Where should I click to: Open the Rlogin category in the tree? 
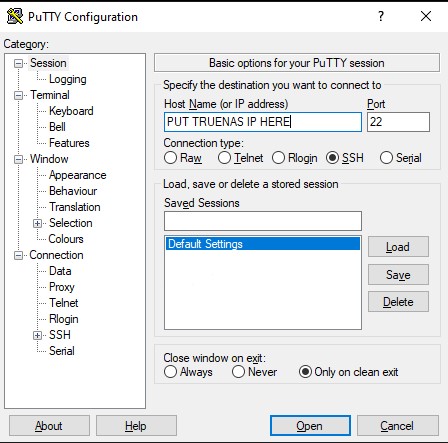[64, 319]
